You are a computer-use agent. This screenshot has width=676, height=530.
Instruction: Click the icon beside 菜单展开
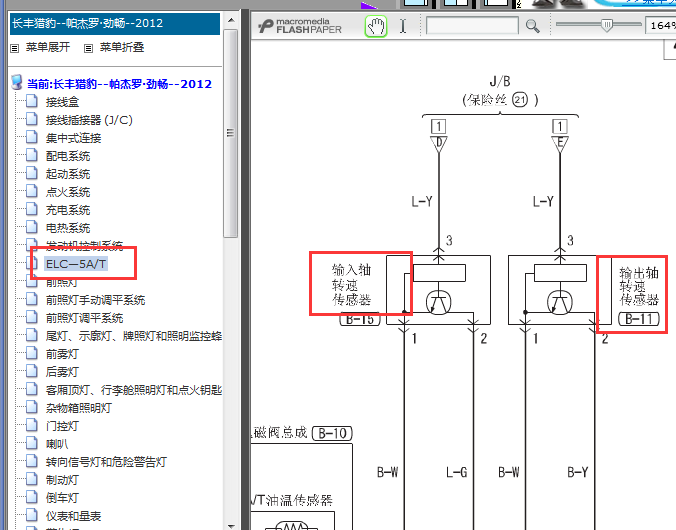[x=15, y=48]
